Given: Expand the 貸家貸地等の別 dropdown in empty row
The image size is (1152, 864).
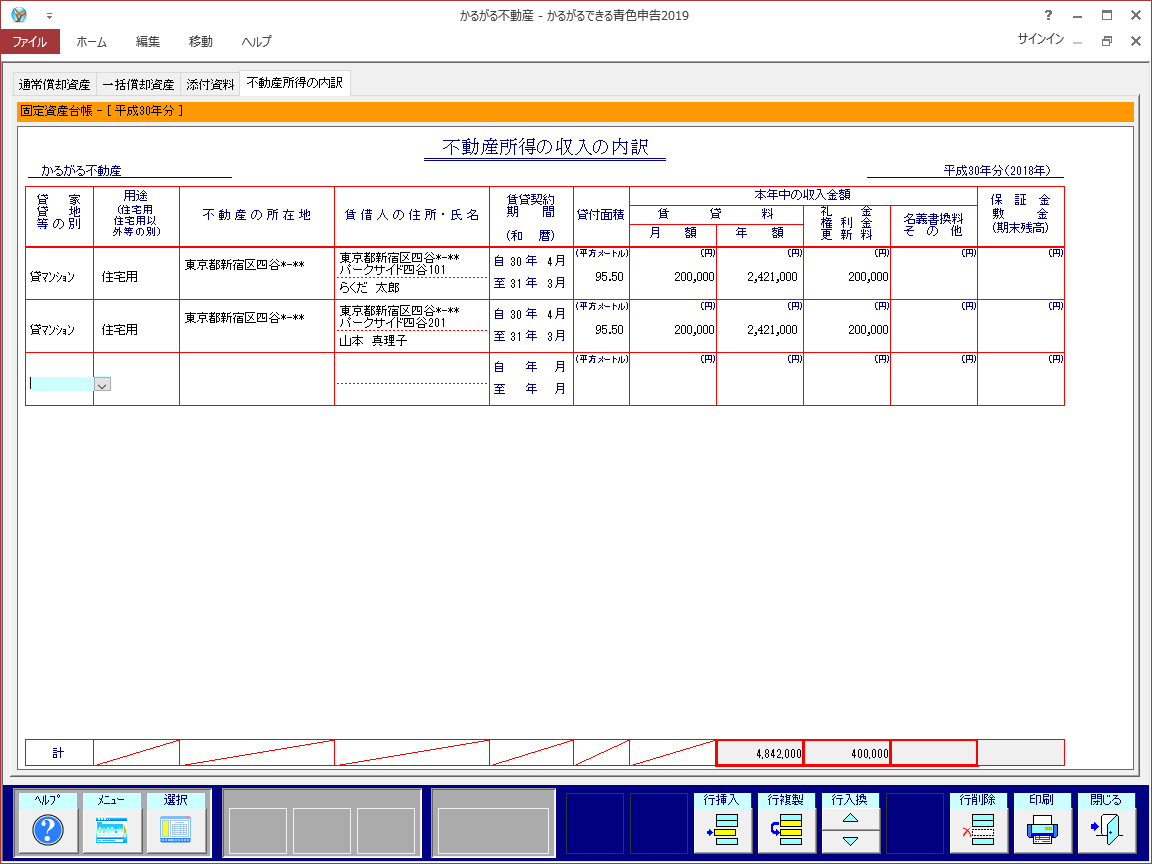Looking at the screenshot, I should tap(103, 384).
